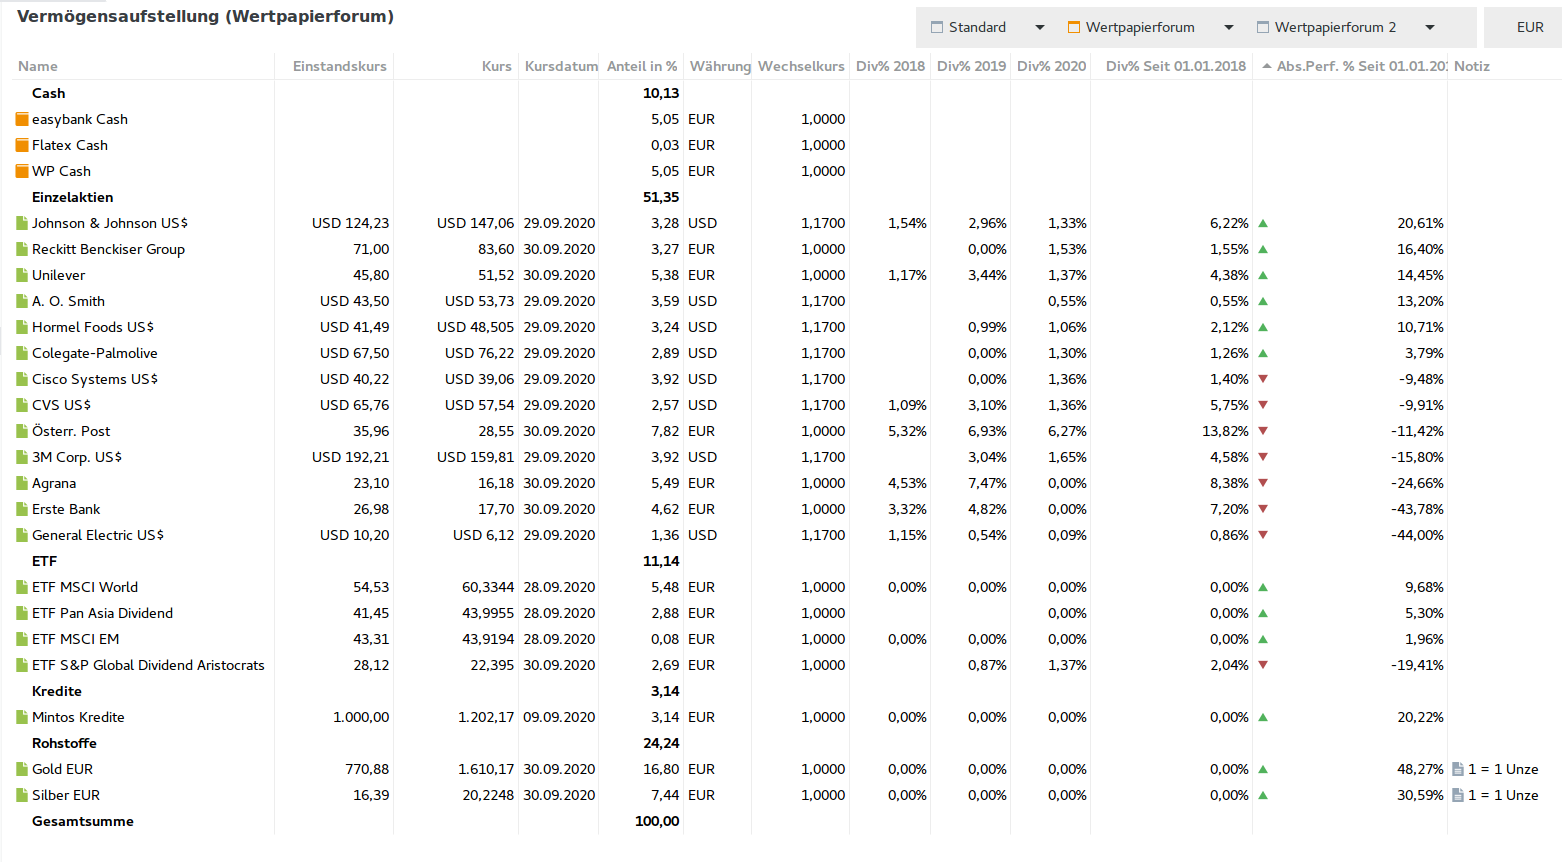Sort by the Name column header

pyautogui.click(x=38, y=66)
